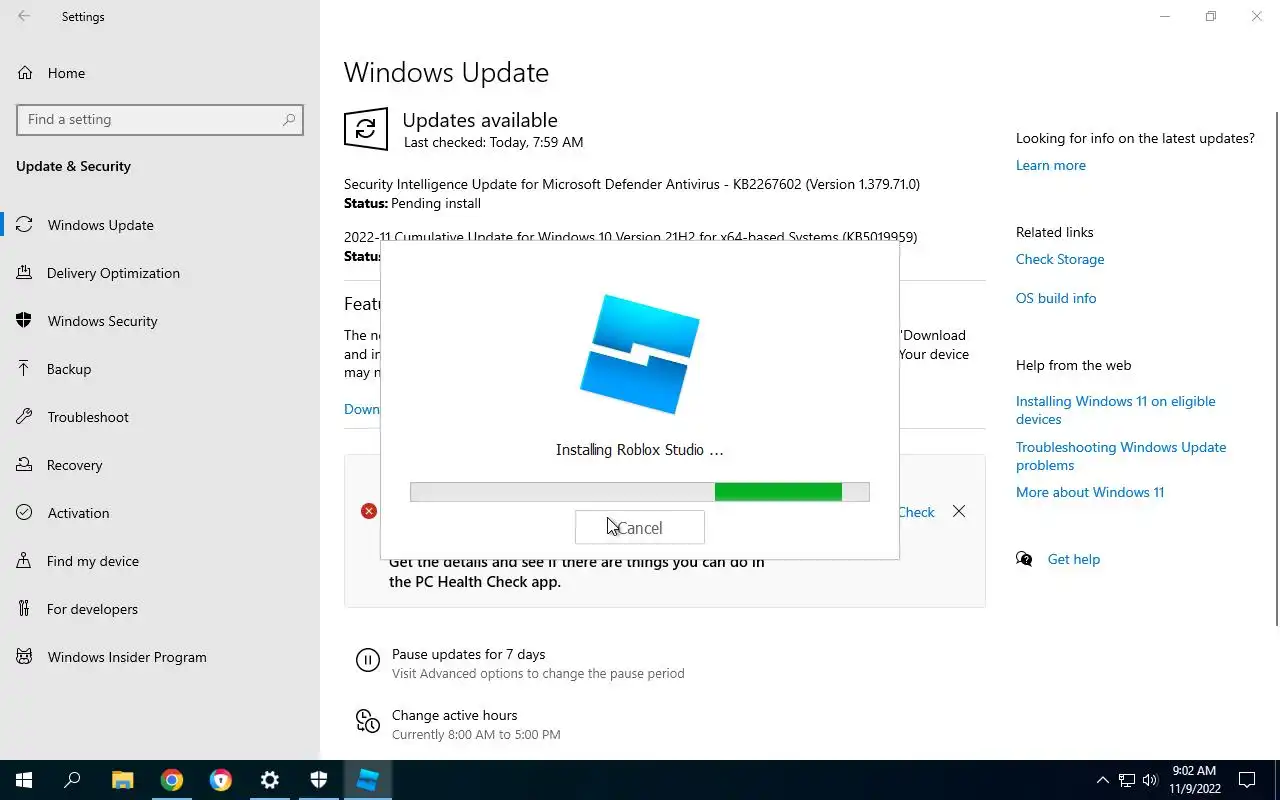Click the Home house icon
This screenshot has width=1280, height=800.
[x=25, y=73]
